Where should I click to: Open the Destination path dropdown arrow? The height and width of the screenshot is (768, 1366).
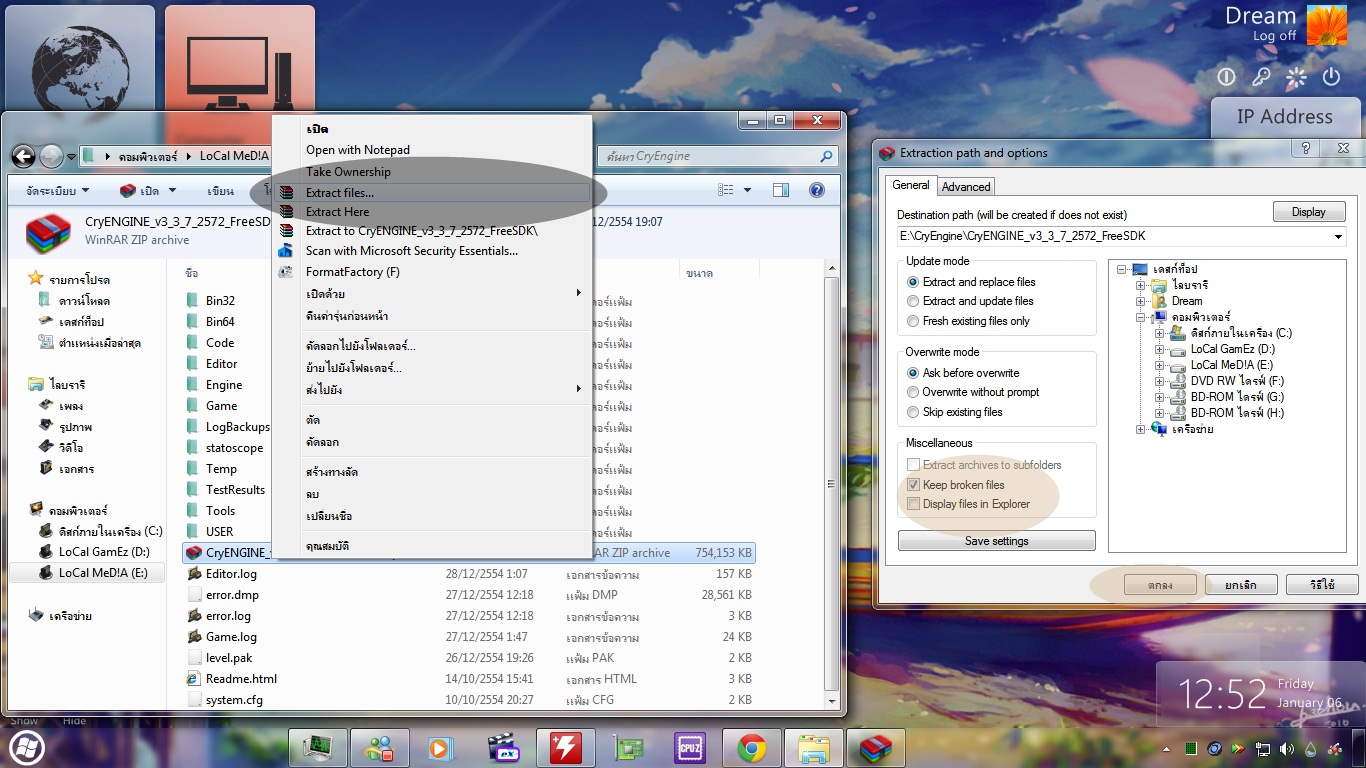[1338, 237]
